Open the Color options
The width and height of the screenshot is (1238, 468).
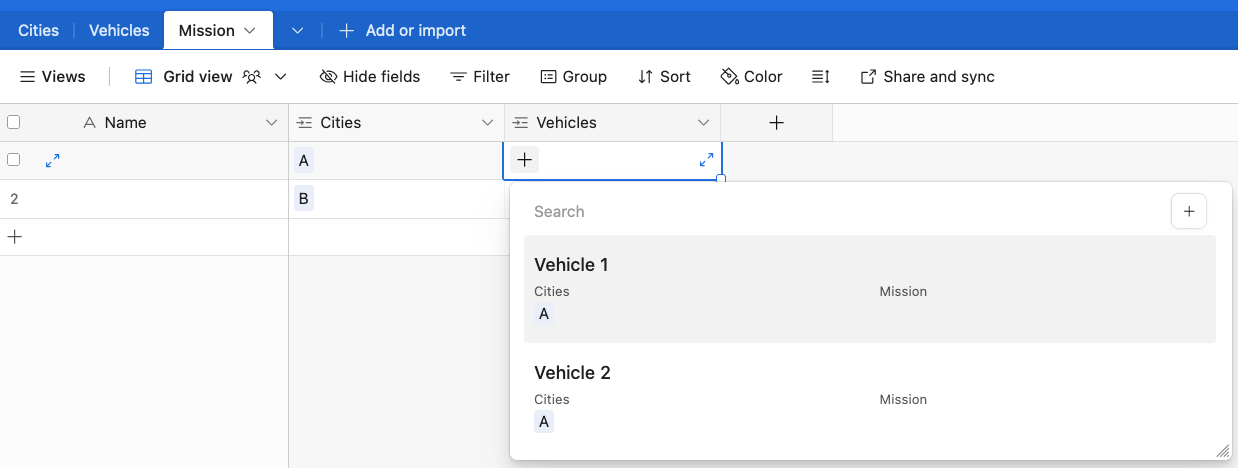(x=751, y=76)
